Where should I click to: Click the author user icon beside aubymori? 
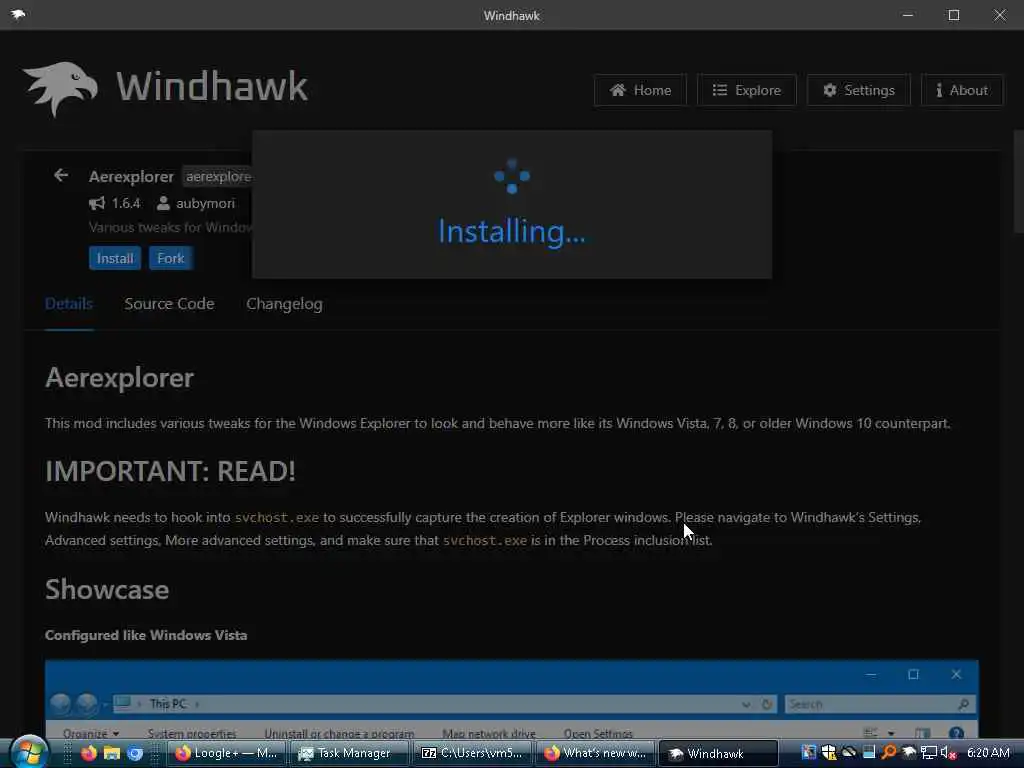(x=163, y=203)
